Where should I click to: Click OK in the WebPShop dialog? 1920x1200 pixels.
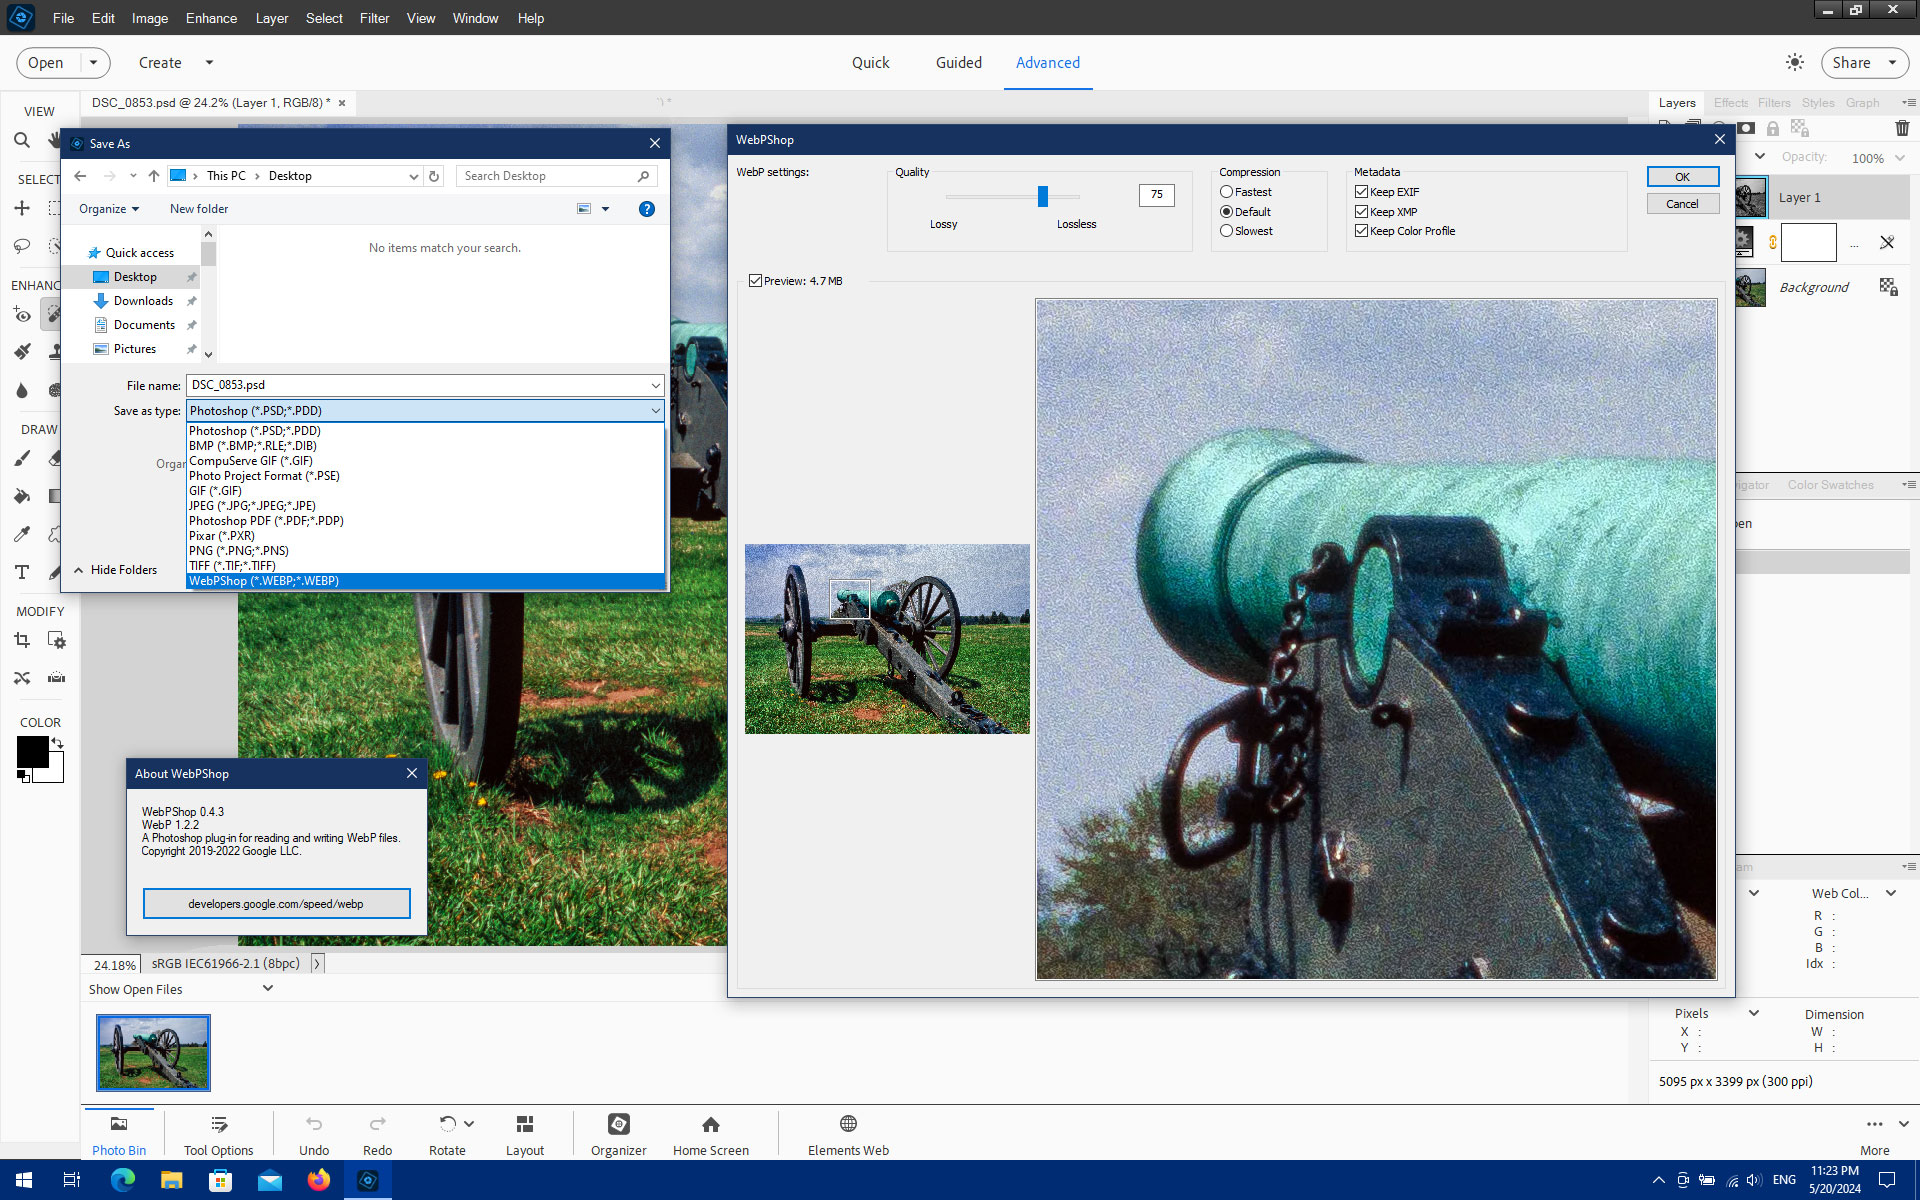(x=1683, y=176)
